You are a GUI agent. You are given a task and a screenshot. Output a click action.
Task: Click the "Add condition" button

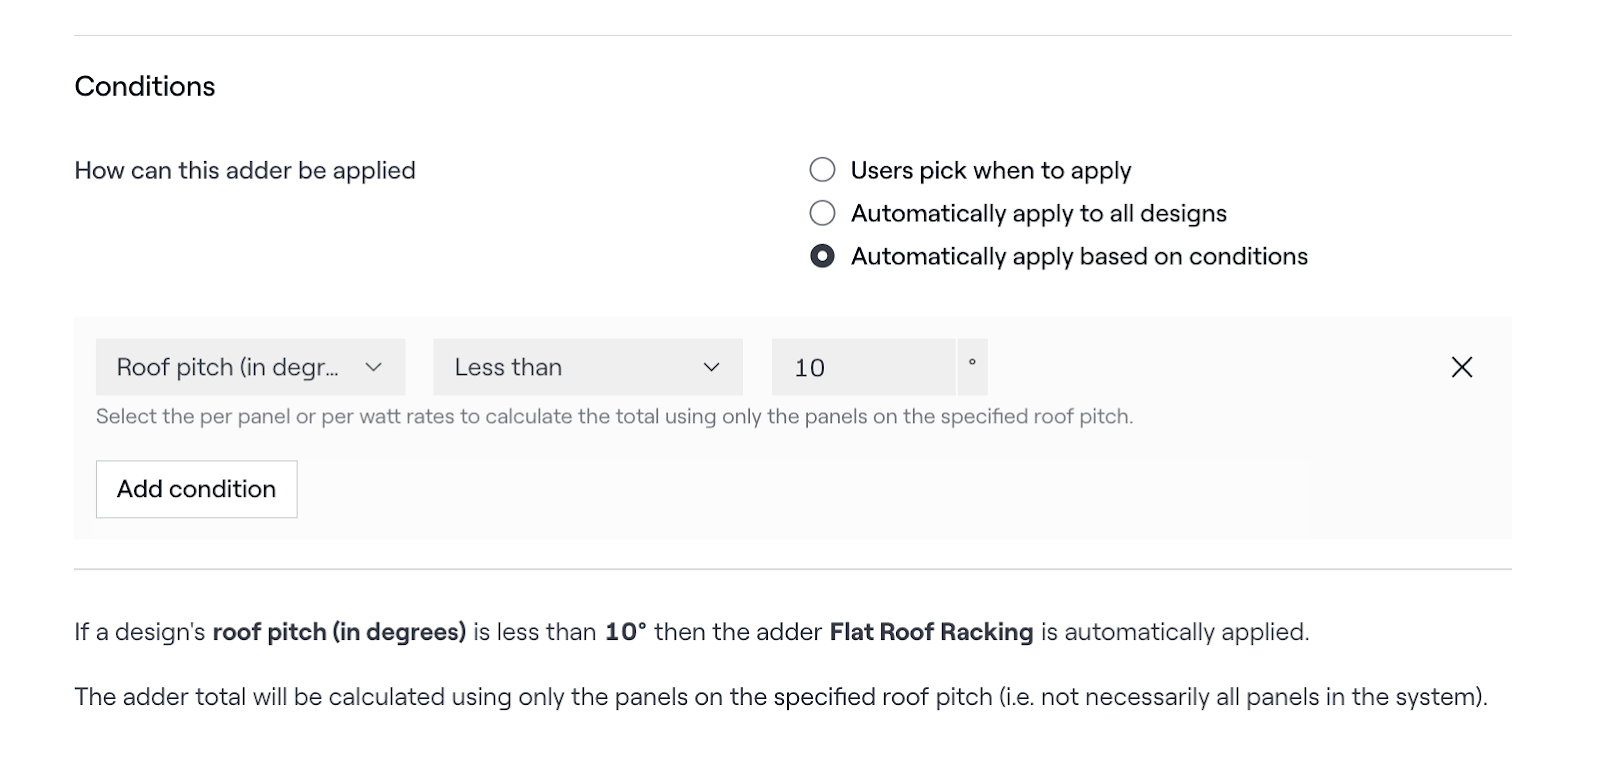tap(196, 489)
